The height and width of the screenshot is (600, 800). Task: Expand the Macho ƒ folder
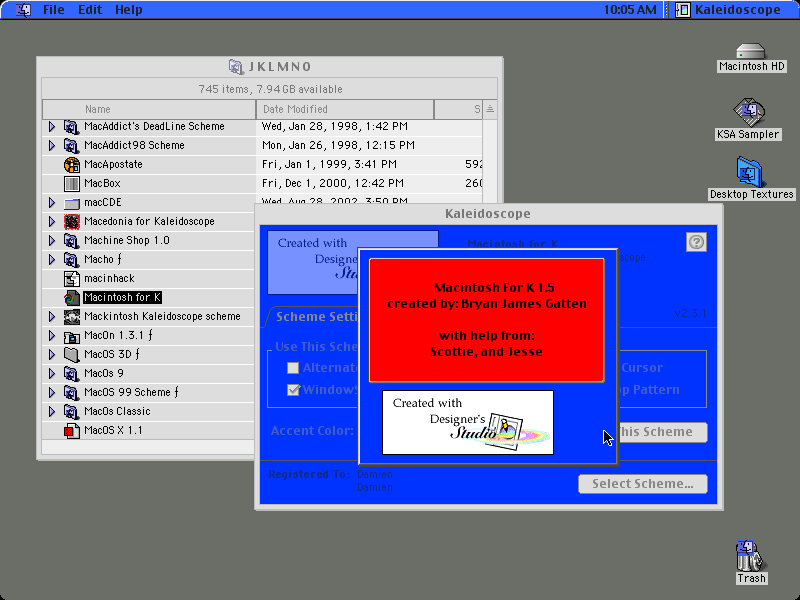point(52,259)
